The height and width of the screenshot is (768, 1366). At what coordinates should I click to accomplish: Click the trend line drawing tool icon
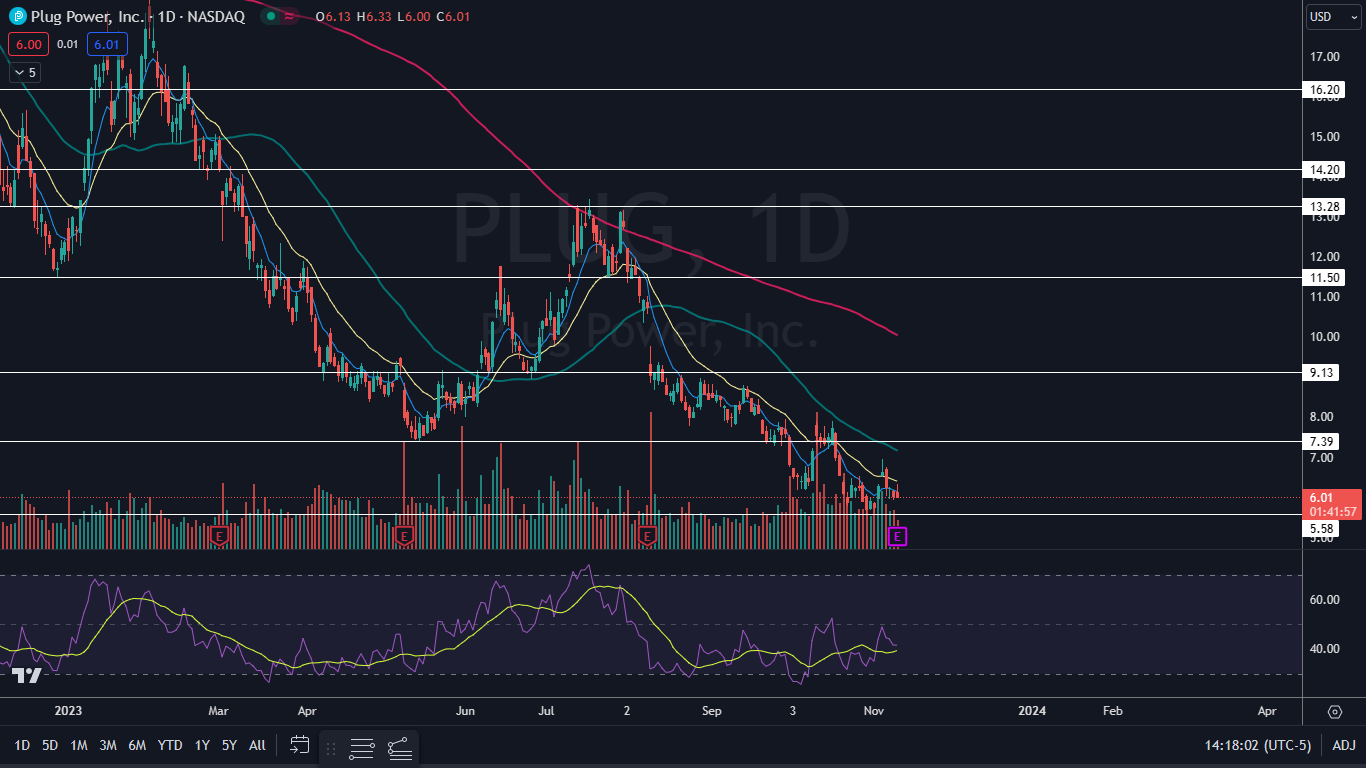[400, 747]
